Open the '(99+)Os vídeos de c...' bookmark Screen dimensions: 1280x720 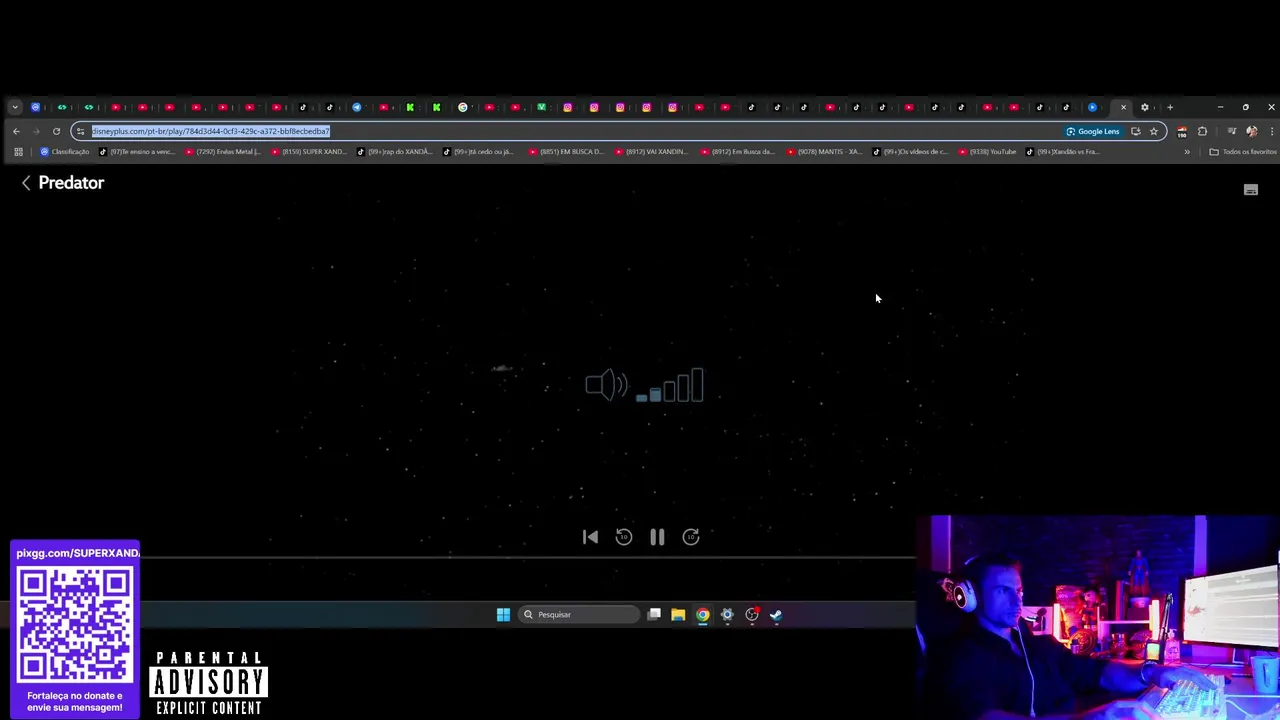click(910, 152)
